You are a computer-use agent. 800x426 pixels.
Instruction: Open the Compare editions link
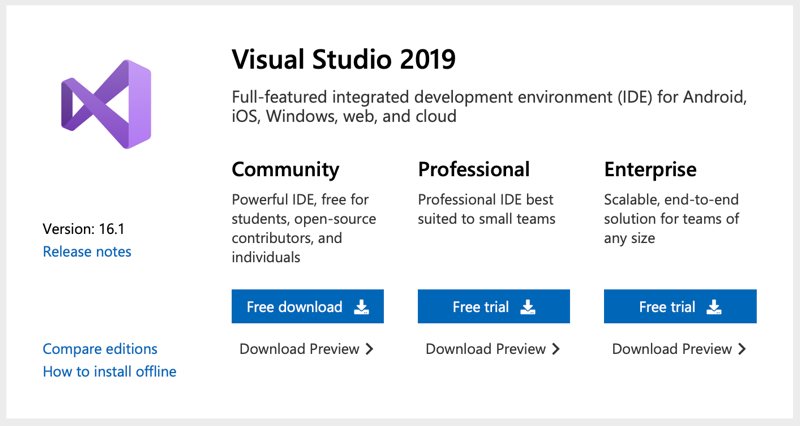(x=100, y=349)
